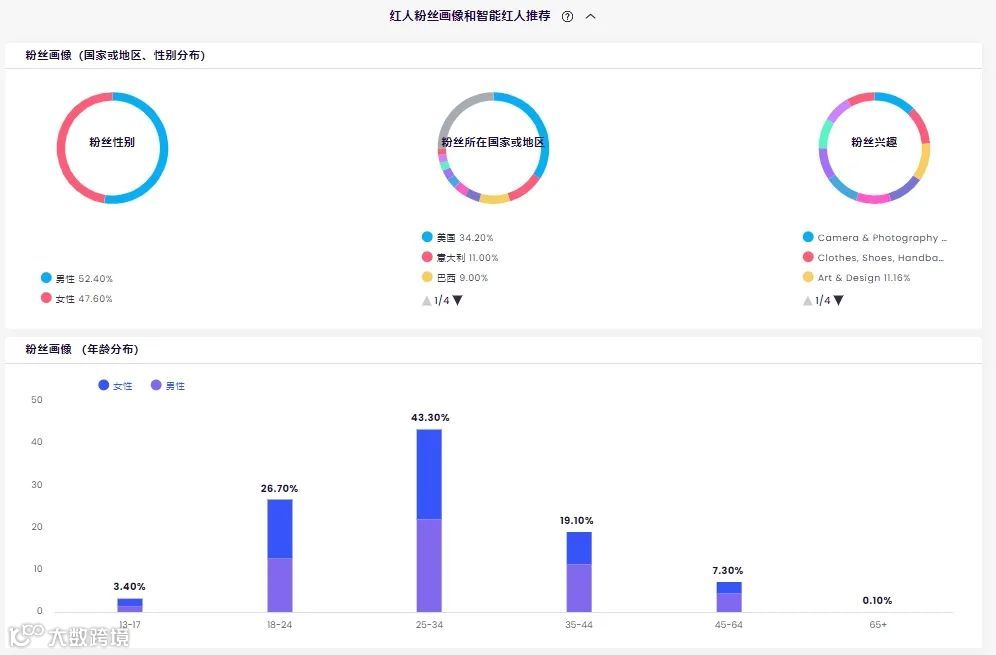Click the 19.10% value label
Viewport: 996px width, 655px height.
click(x=577, y=520)
